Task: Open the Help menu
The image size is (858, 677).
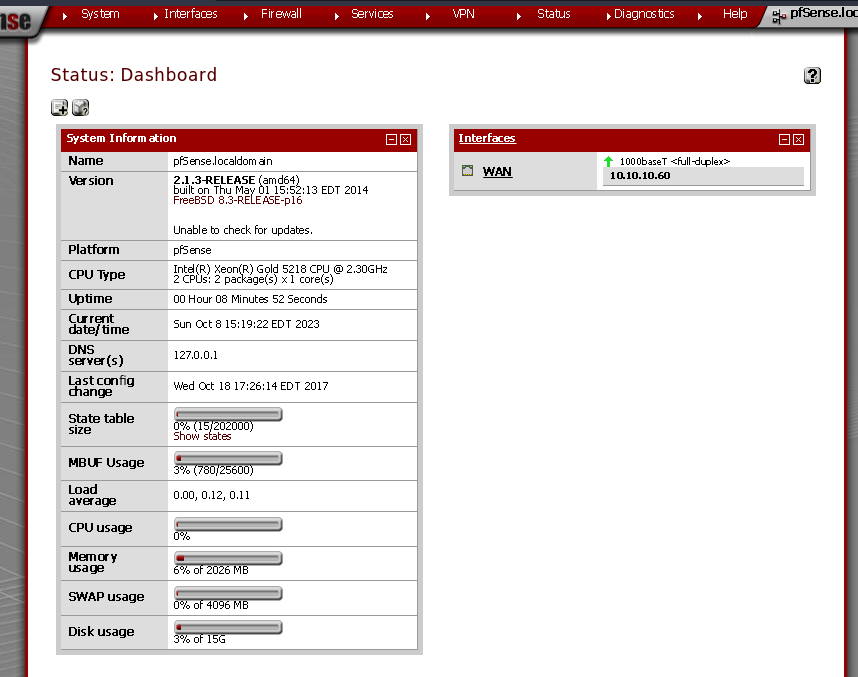Action: 735,14
